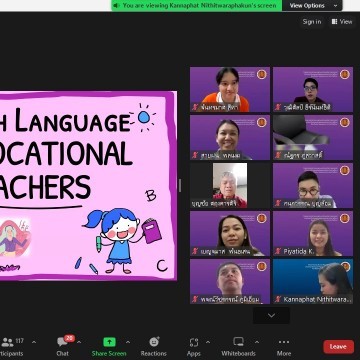
Task: Open the View Options dropdown
Action: 312,5
